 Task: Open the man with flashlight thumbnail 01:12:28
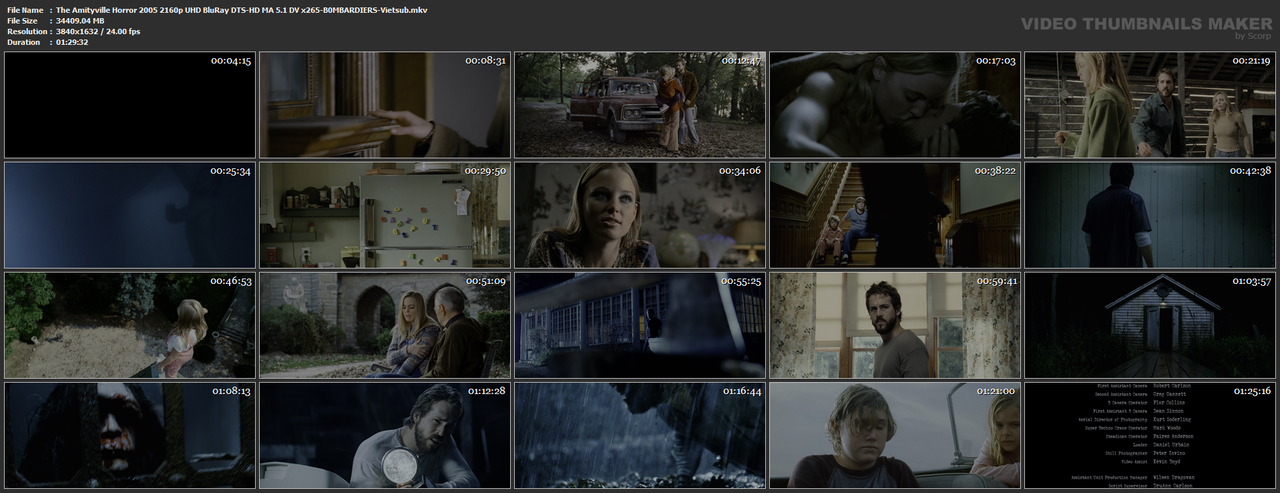(x=385, y=435)
